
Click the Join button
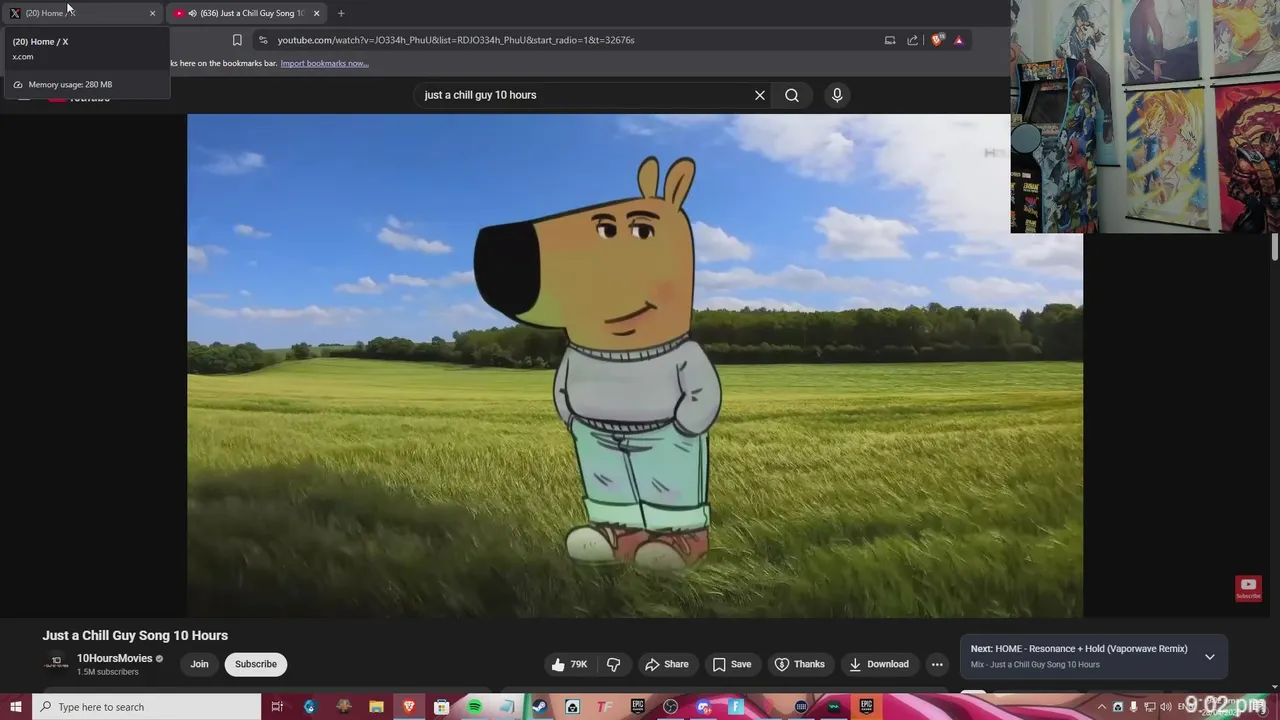(200, 664)
